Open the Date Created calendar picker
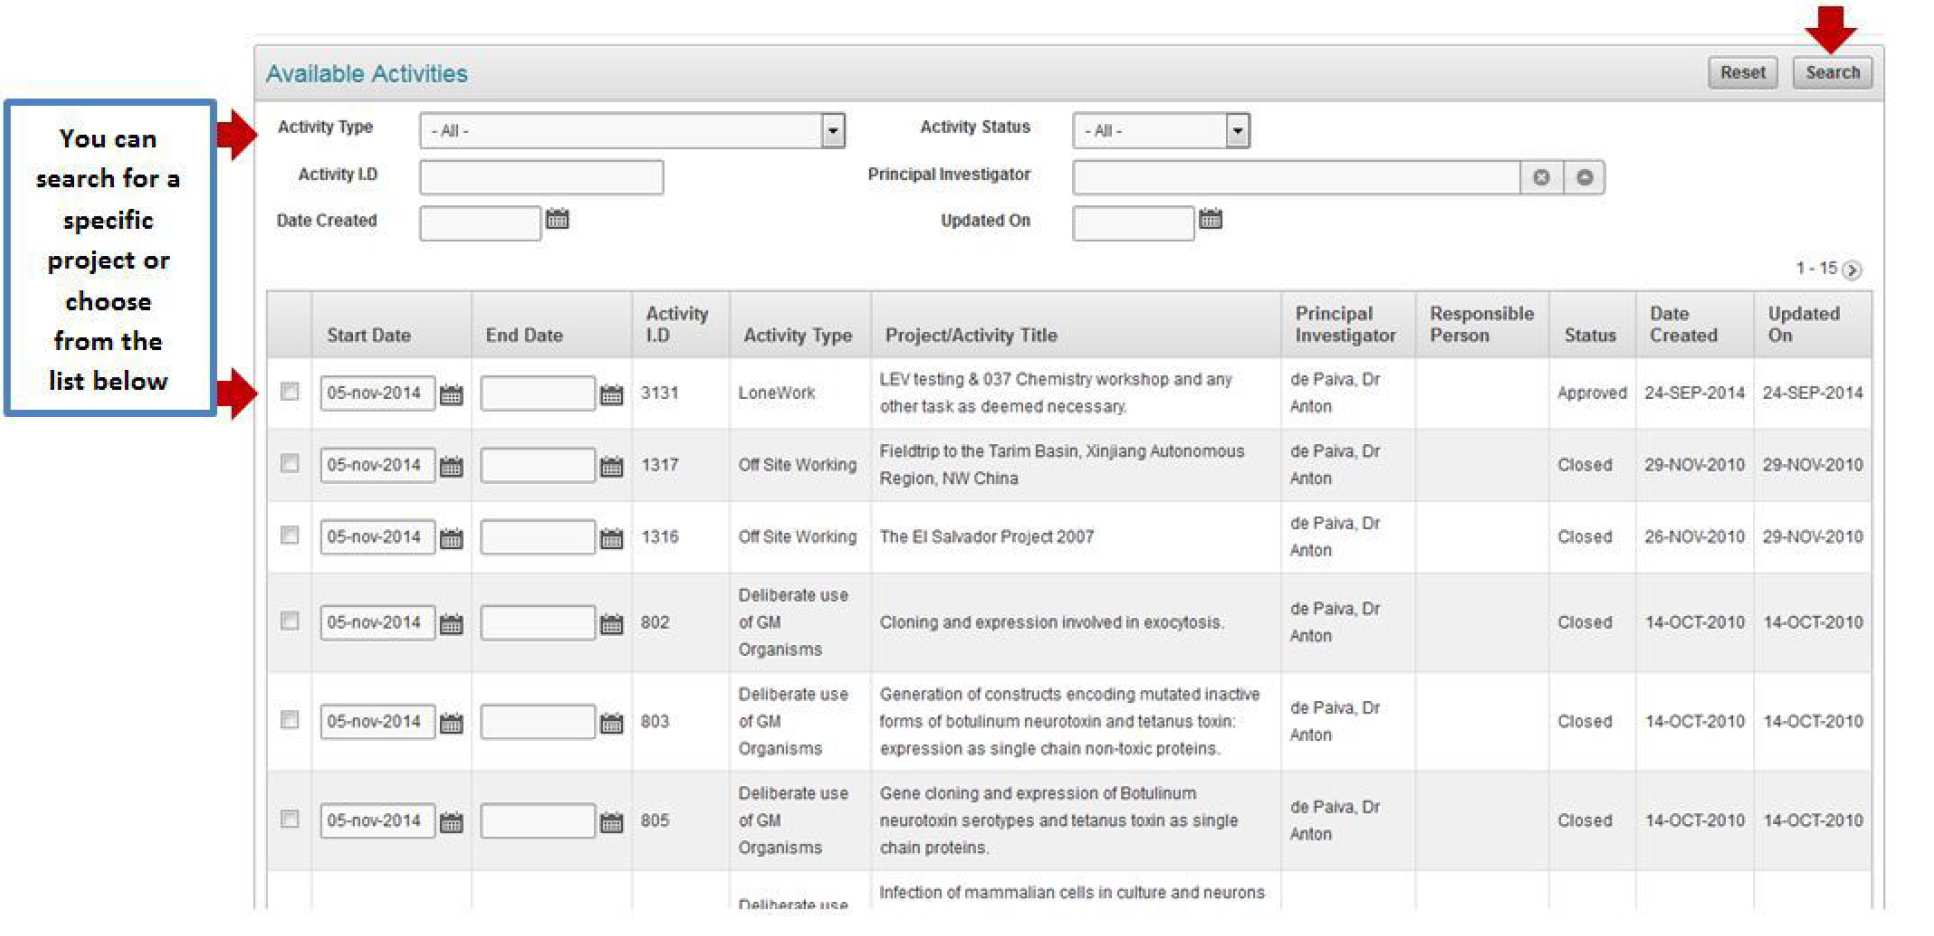The height and width of the screenshot is (936, 1934). (x=557, y=220)
